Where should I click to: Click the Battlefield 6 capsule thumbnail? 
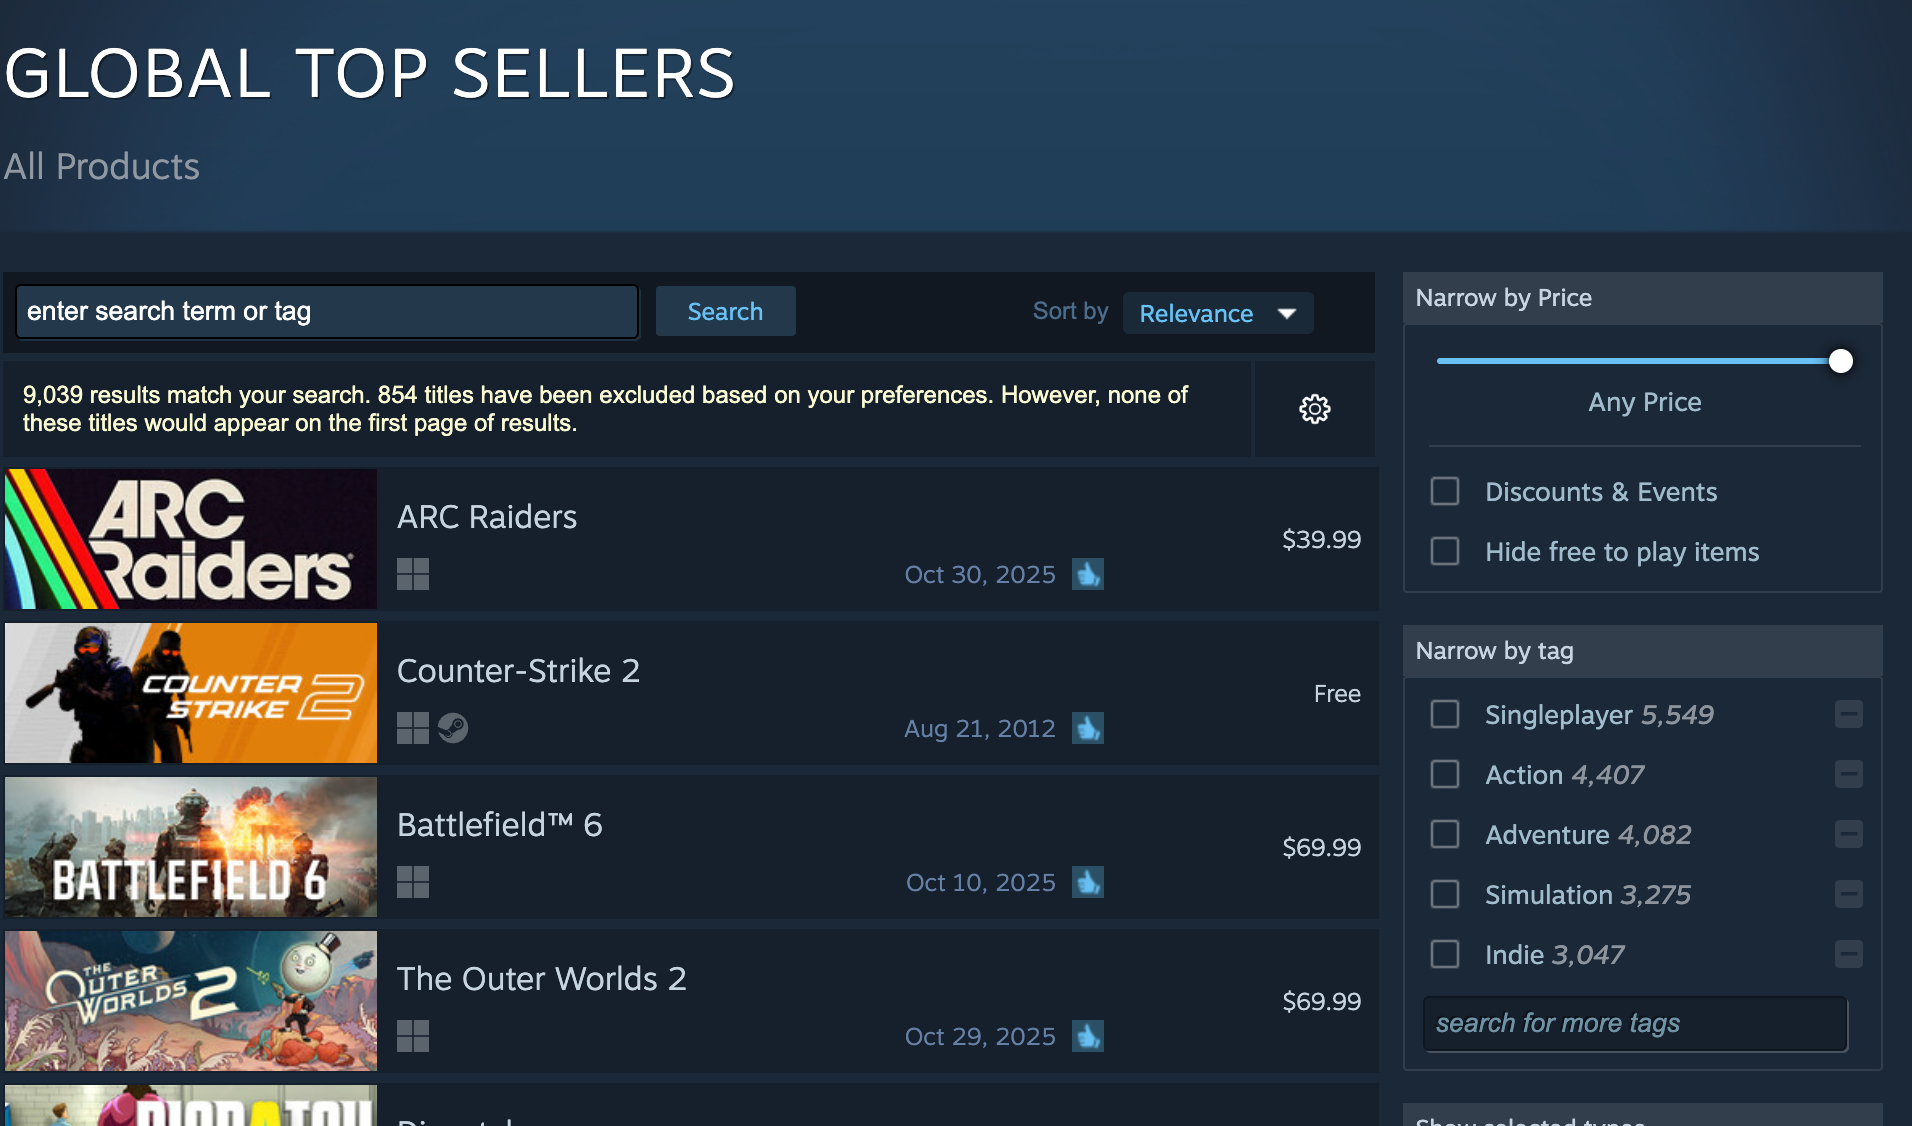click(x=191, y=847)
